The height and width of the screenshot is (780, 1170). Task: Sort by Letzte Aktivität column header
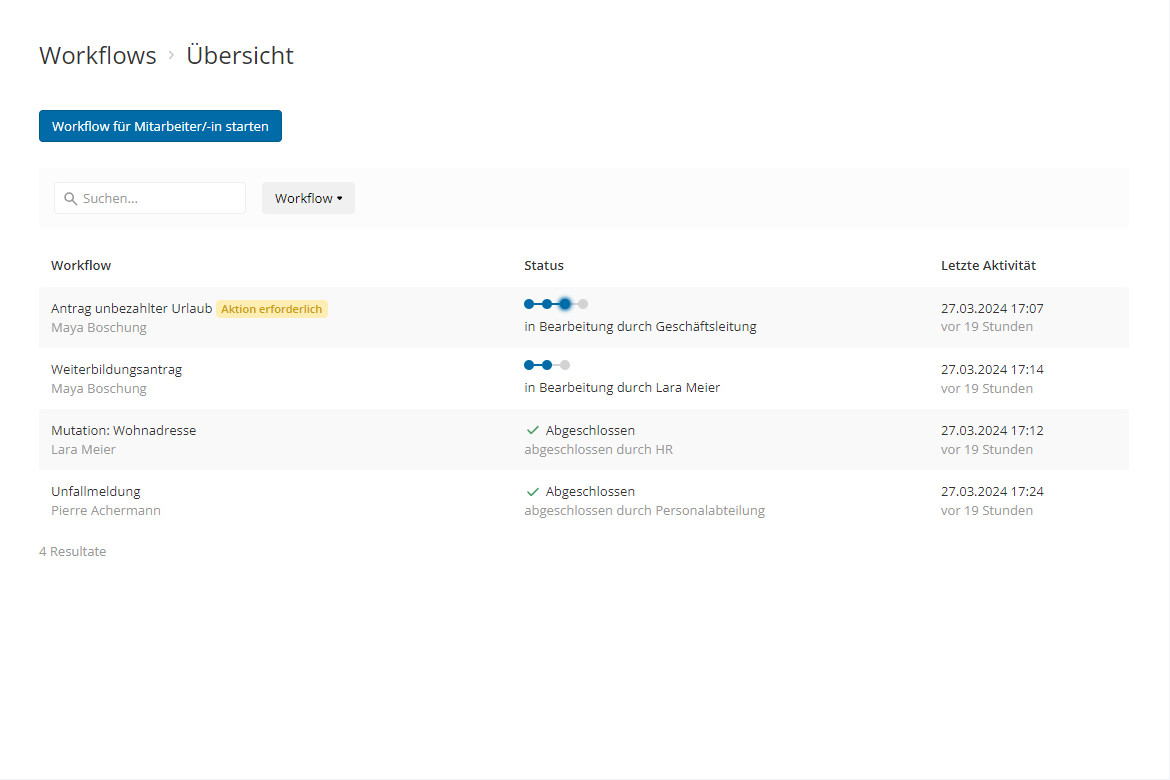pyautogui.click(x=988, y=266)
